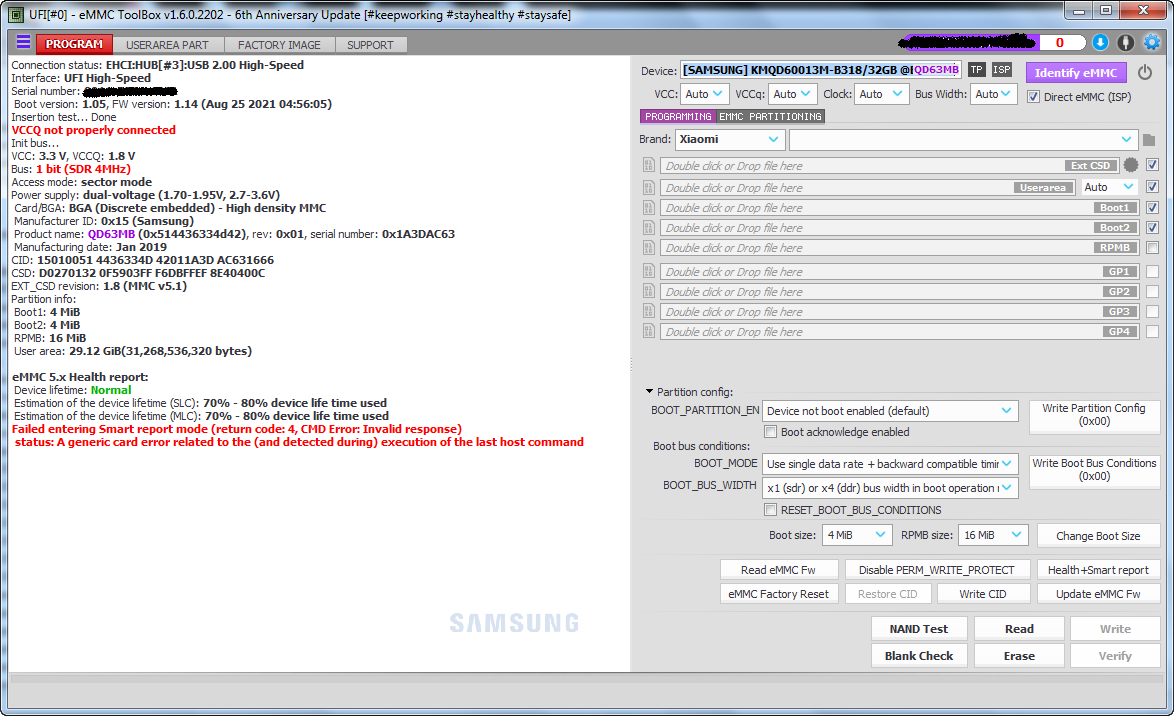1174x716 pixels.
Task: Select the PROGRAMMING sub-tab
Action: click(678, 117)
